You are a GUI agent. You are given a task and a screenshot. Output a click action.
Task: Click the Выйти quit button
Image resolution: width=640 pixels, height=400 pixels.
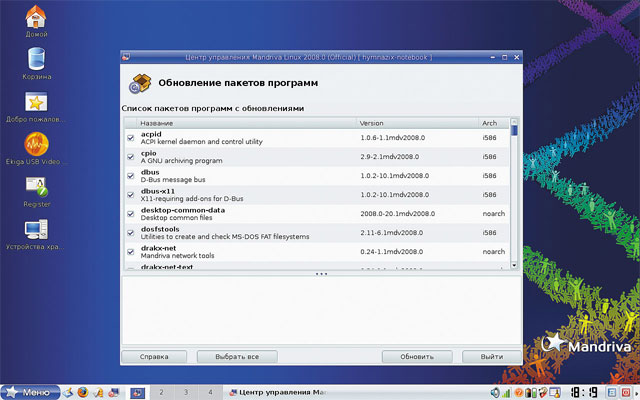coord(492,356)
